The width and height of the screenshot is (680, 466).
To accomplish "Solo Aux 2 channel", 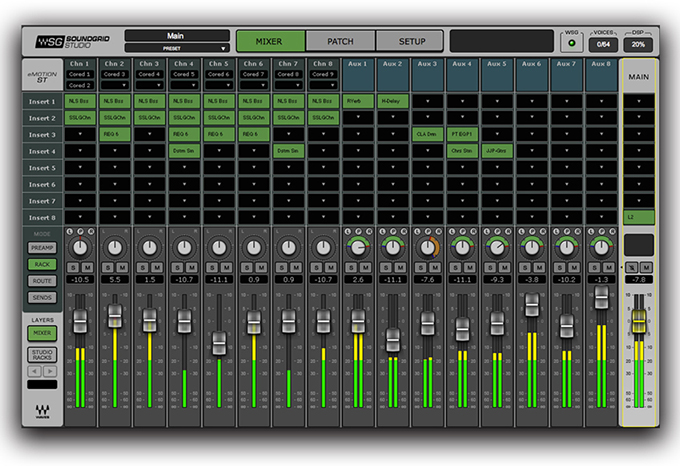I will coord(386,267).
